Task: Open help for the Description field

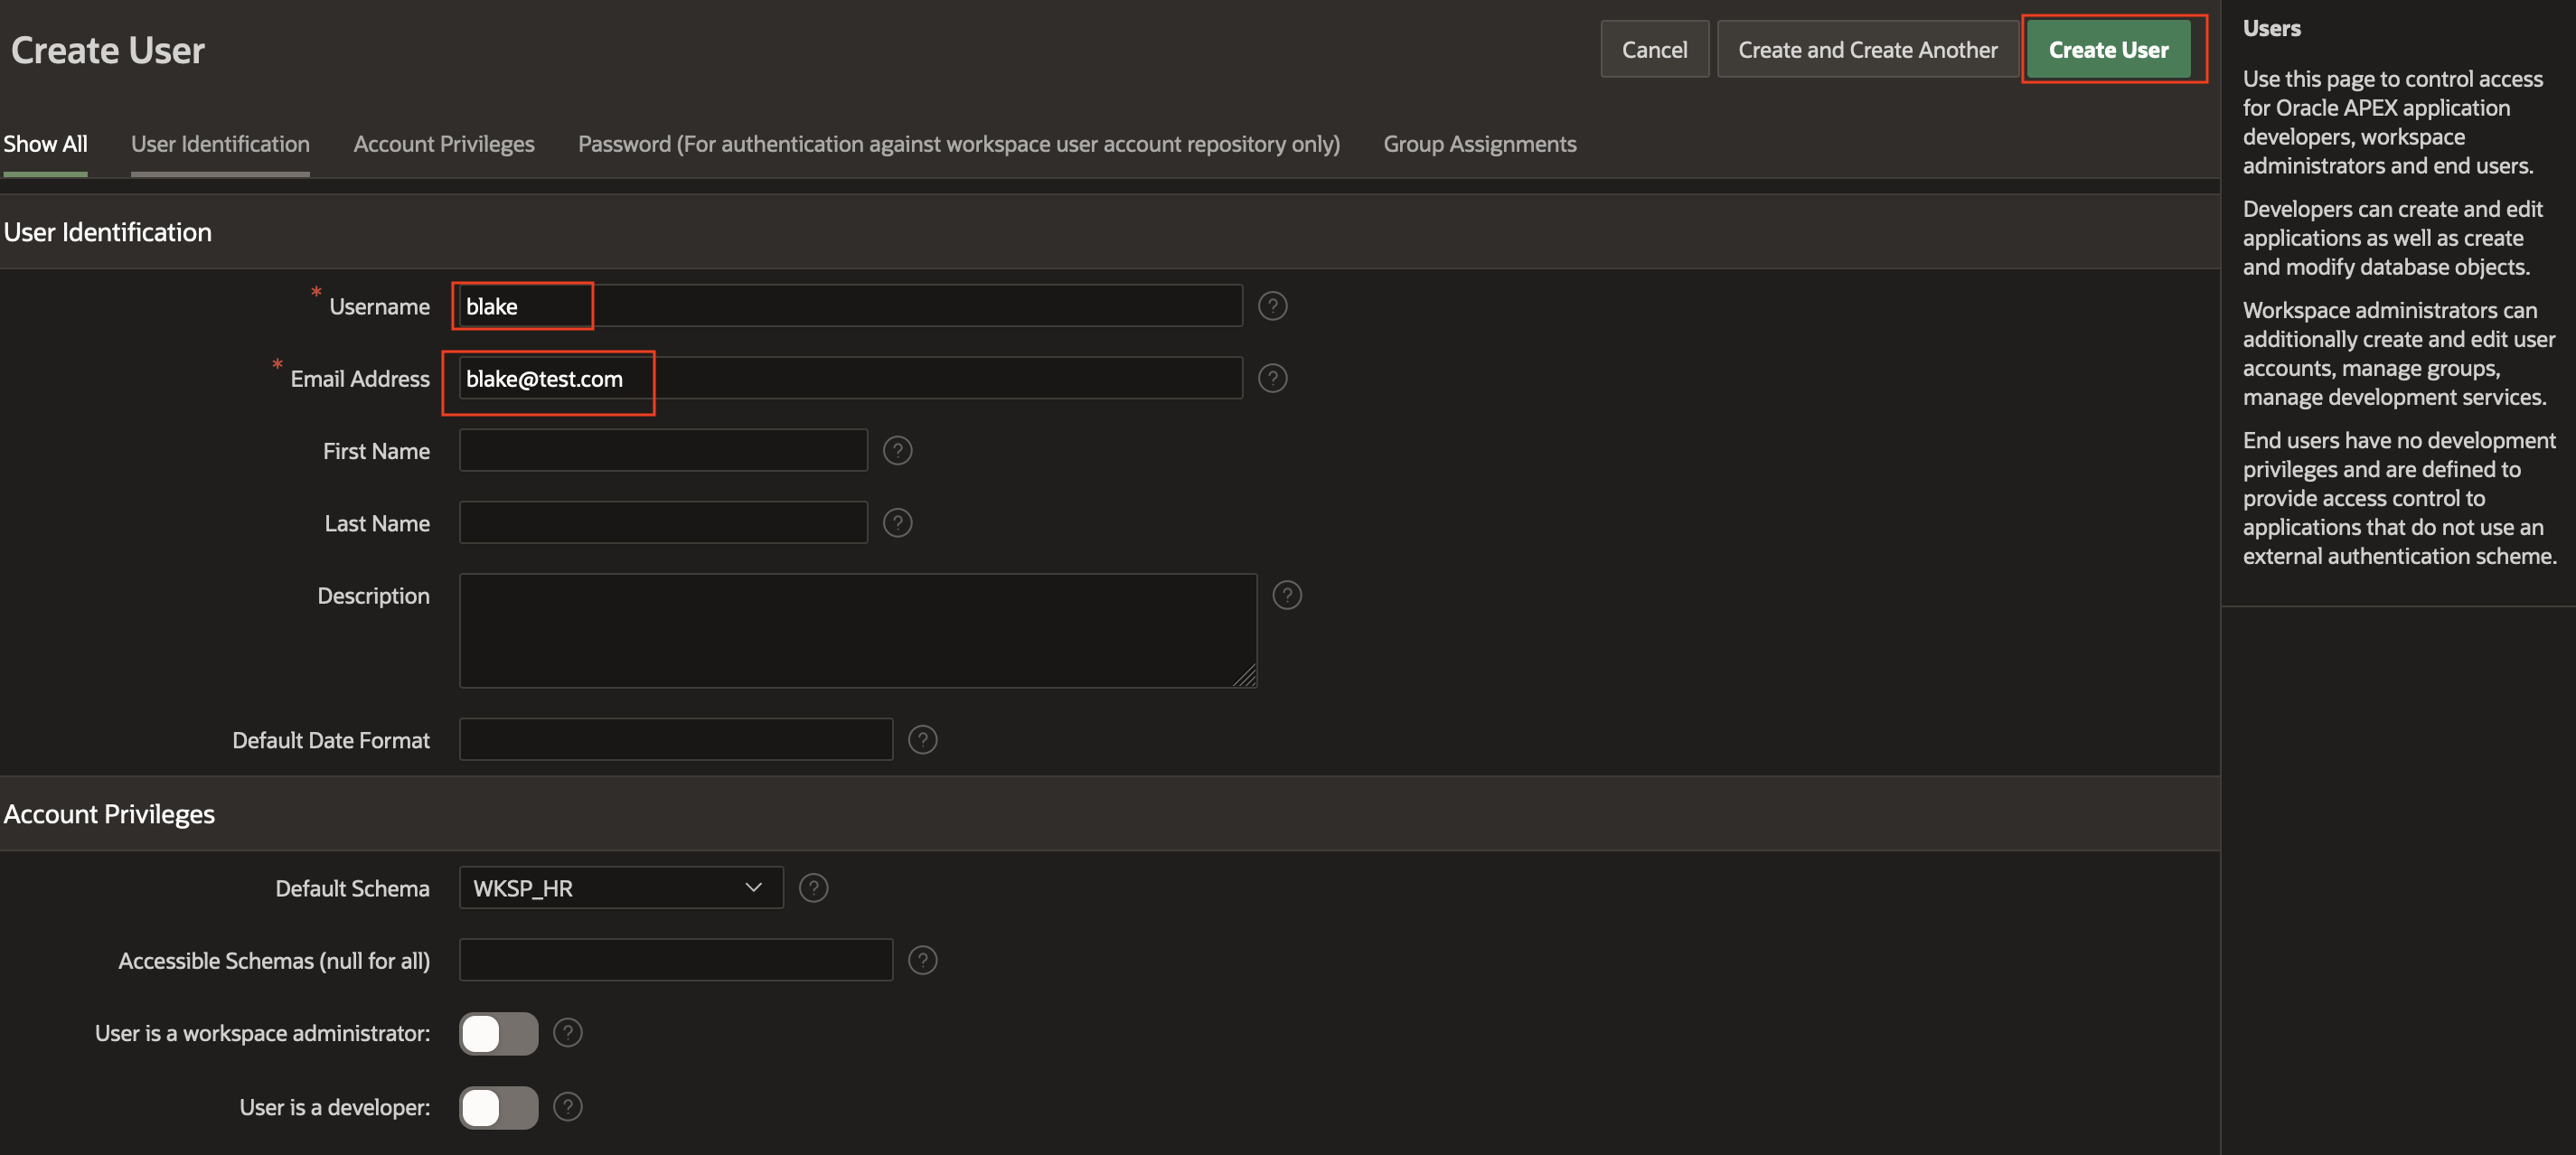Action: pyautogui.click(x=1287, y=595)
